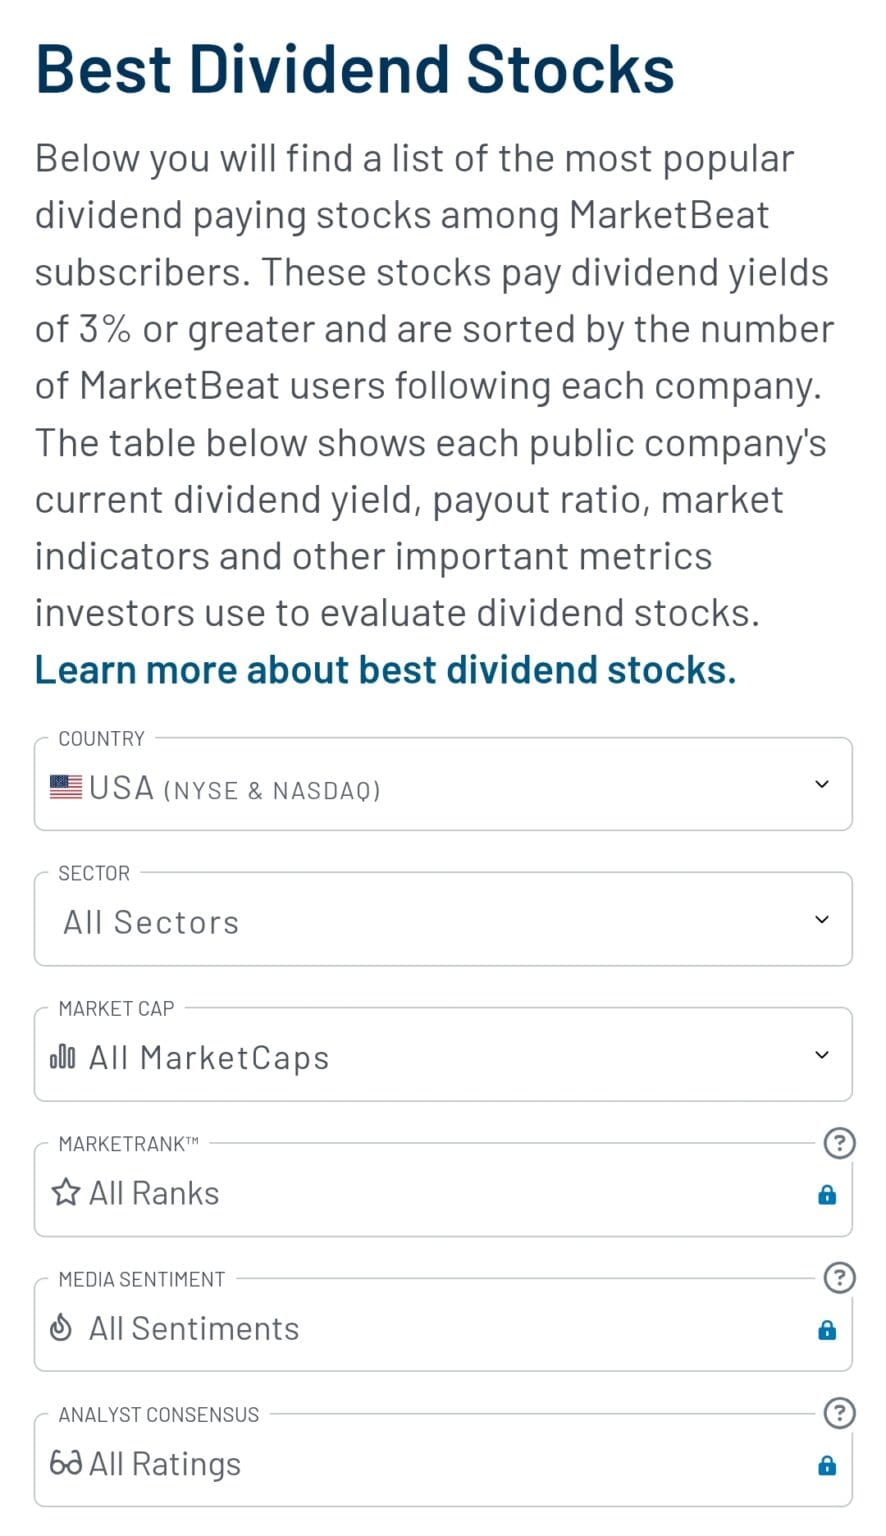
Task: Open the MarketRank help tooltip icon
Action: [x=839, y=1143]
